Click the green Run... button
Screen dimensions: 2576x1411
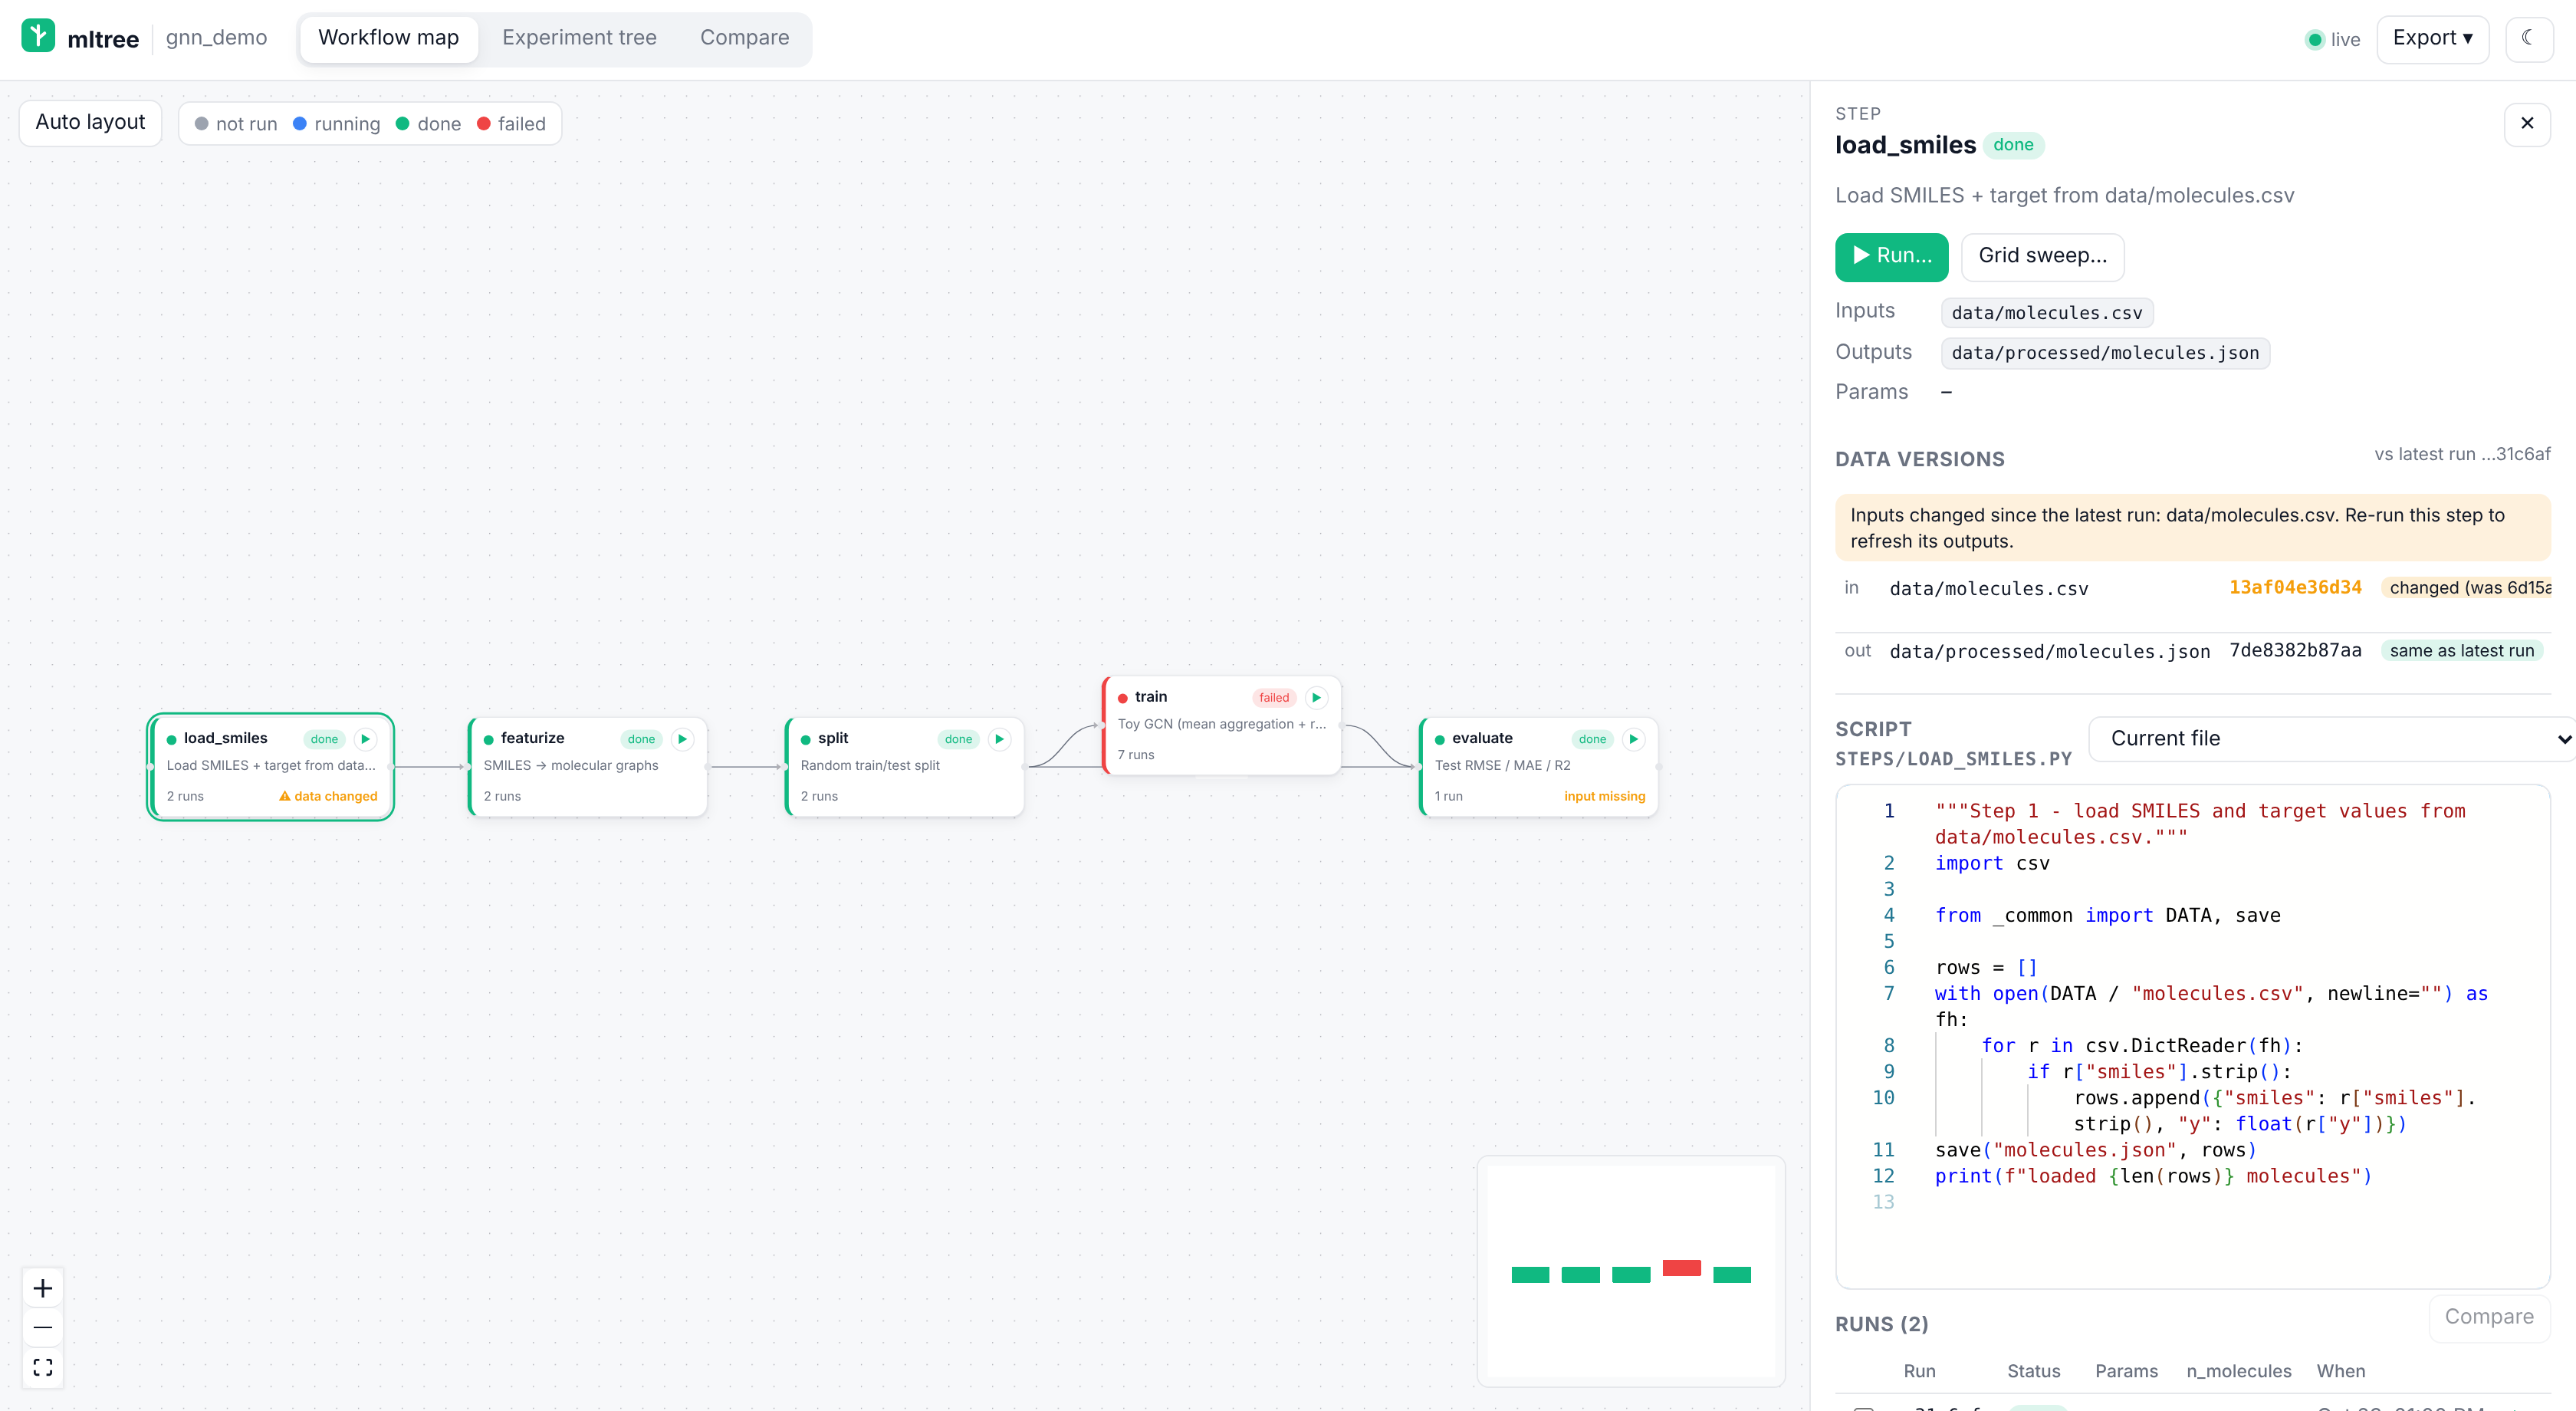(x=1891, y=256)
